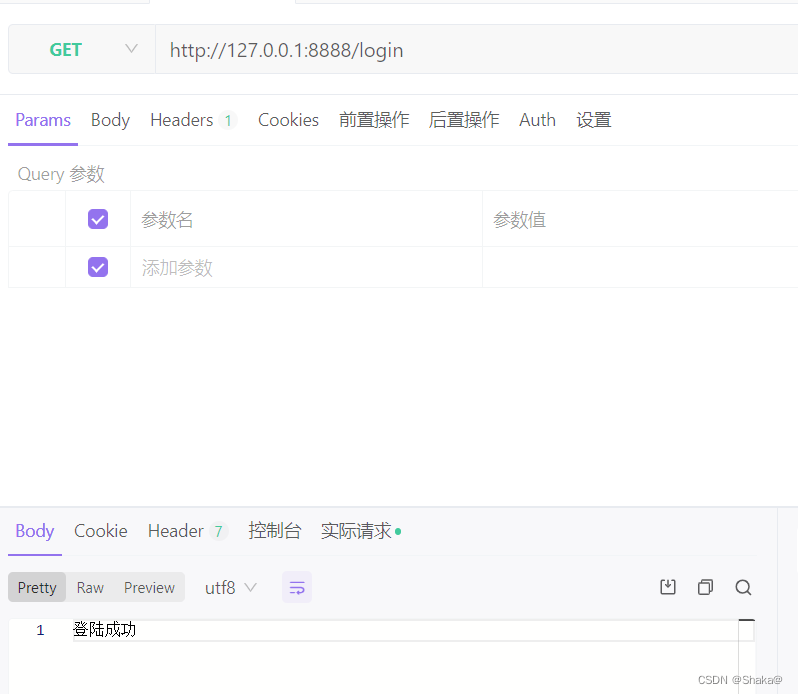This screenshot has width=798, height=694.
Task: Open the request Cookies tab
Action: coord(288,120)
